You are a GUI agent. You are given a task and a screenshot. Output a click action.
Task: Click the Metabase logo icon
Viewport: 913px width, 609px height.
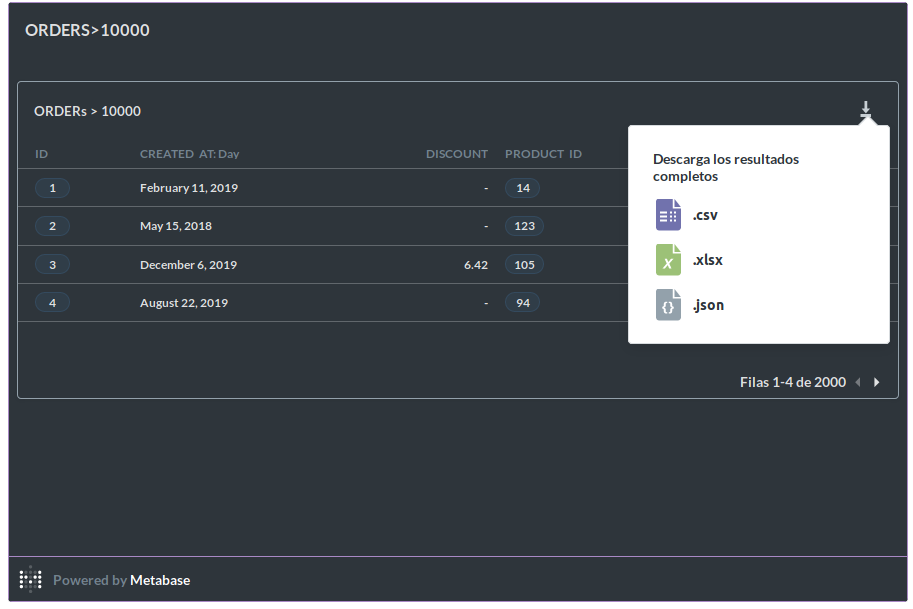[30, 579]
